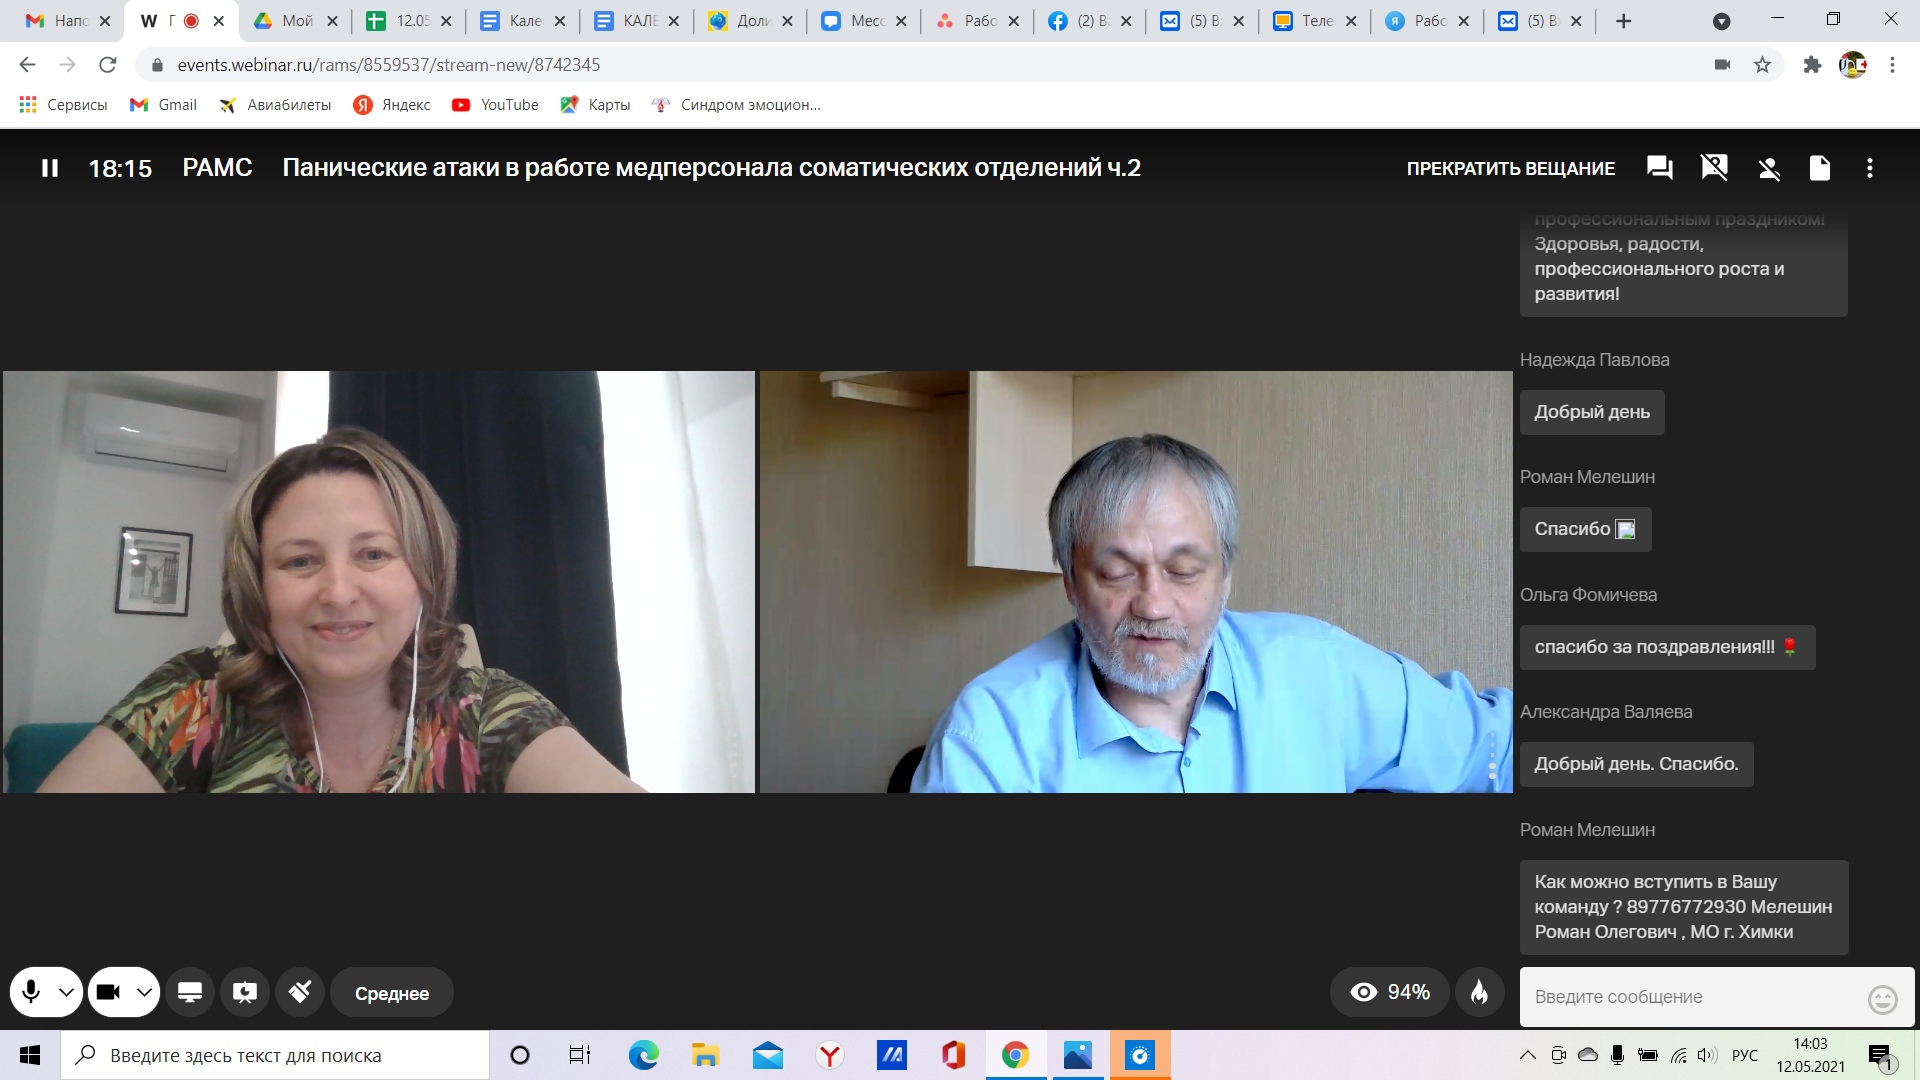
Task: Open the files document icon
Action: coord(1820,168)
